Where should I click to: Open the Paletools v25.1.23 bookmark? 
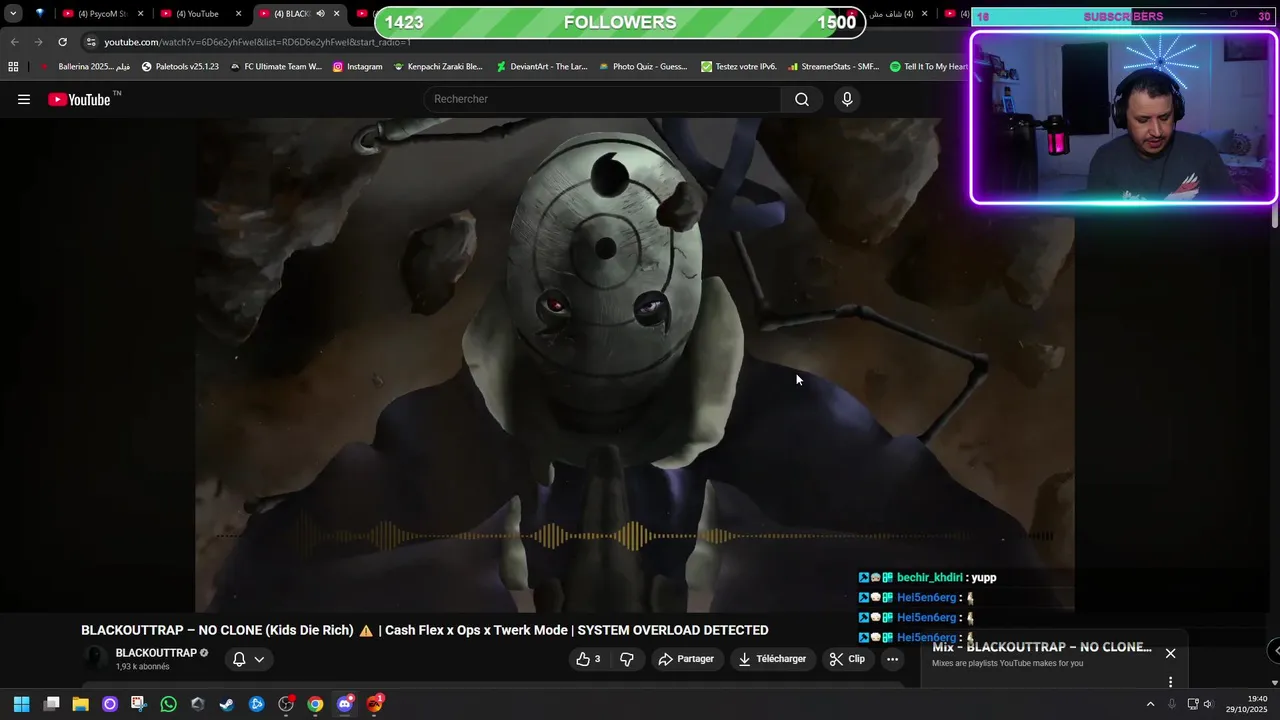[180, 67]
